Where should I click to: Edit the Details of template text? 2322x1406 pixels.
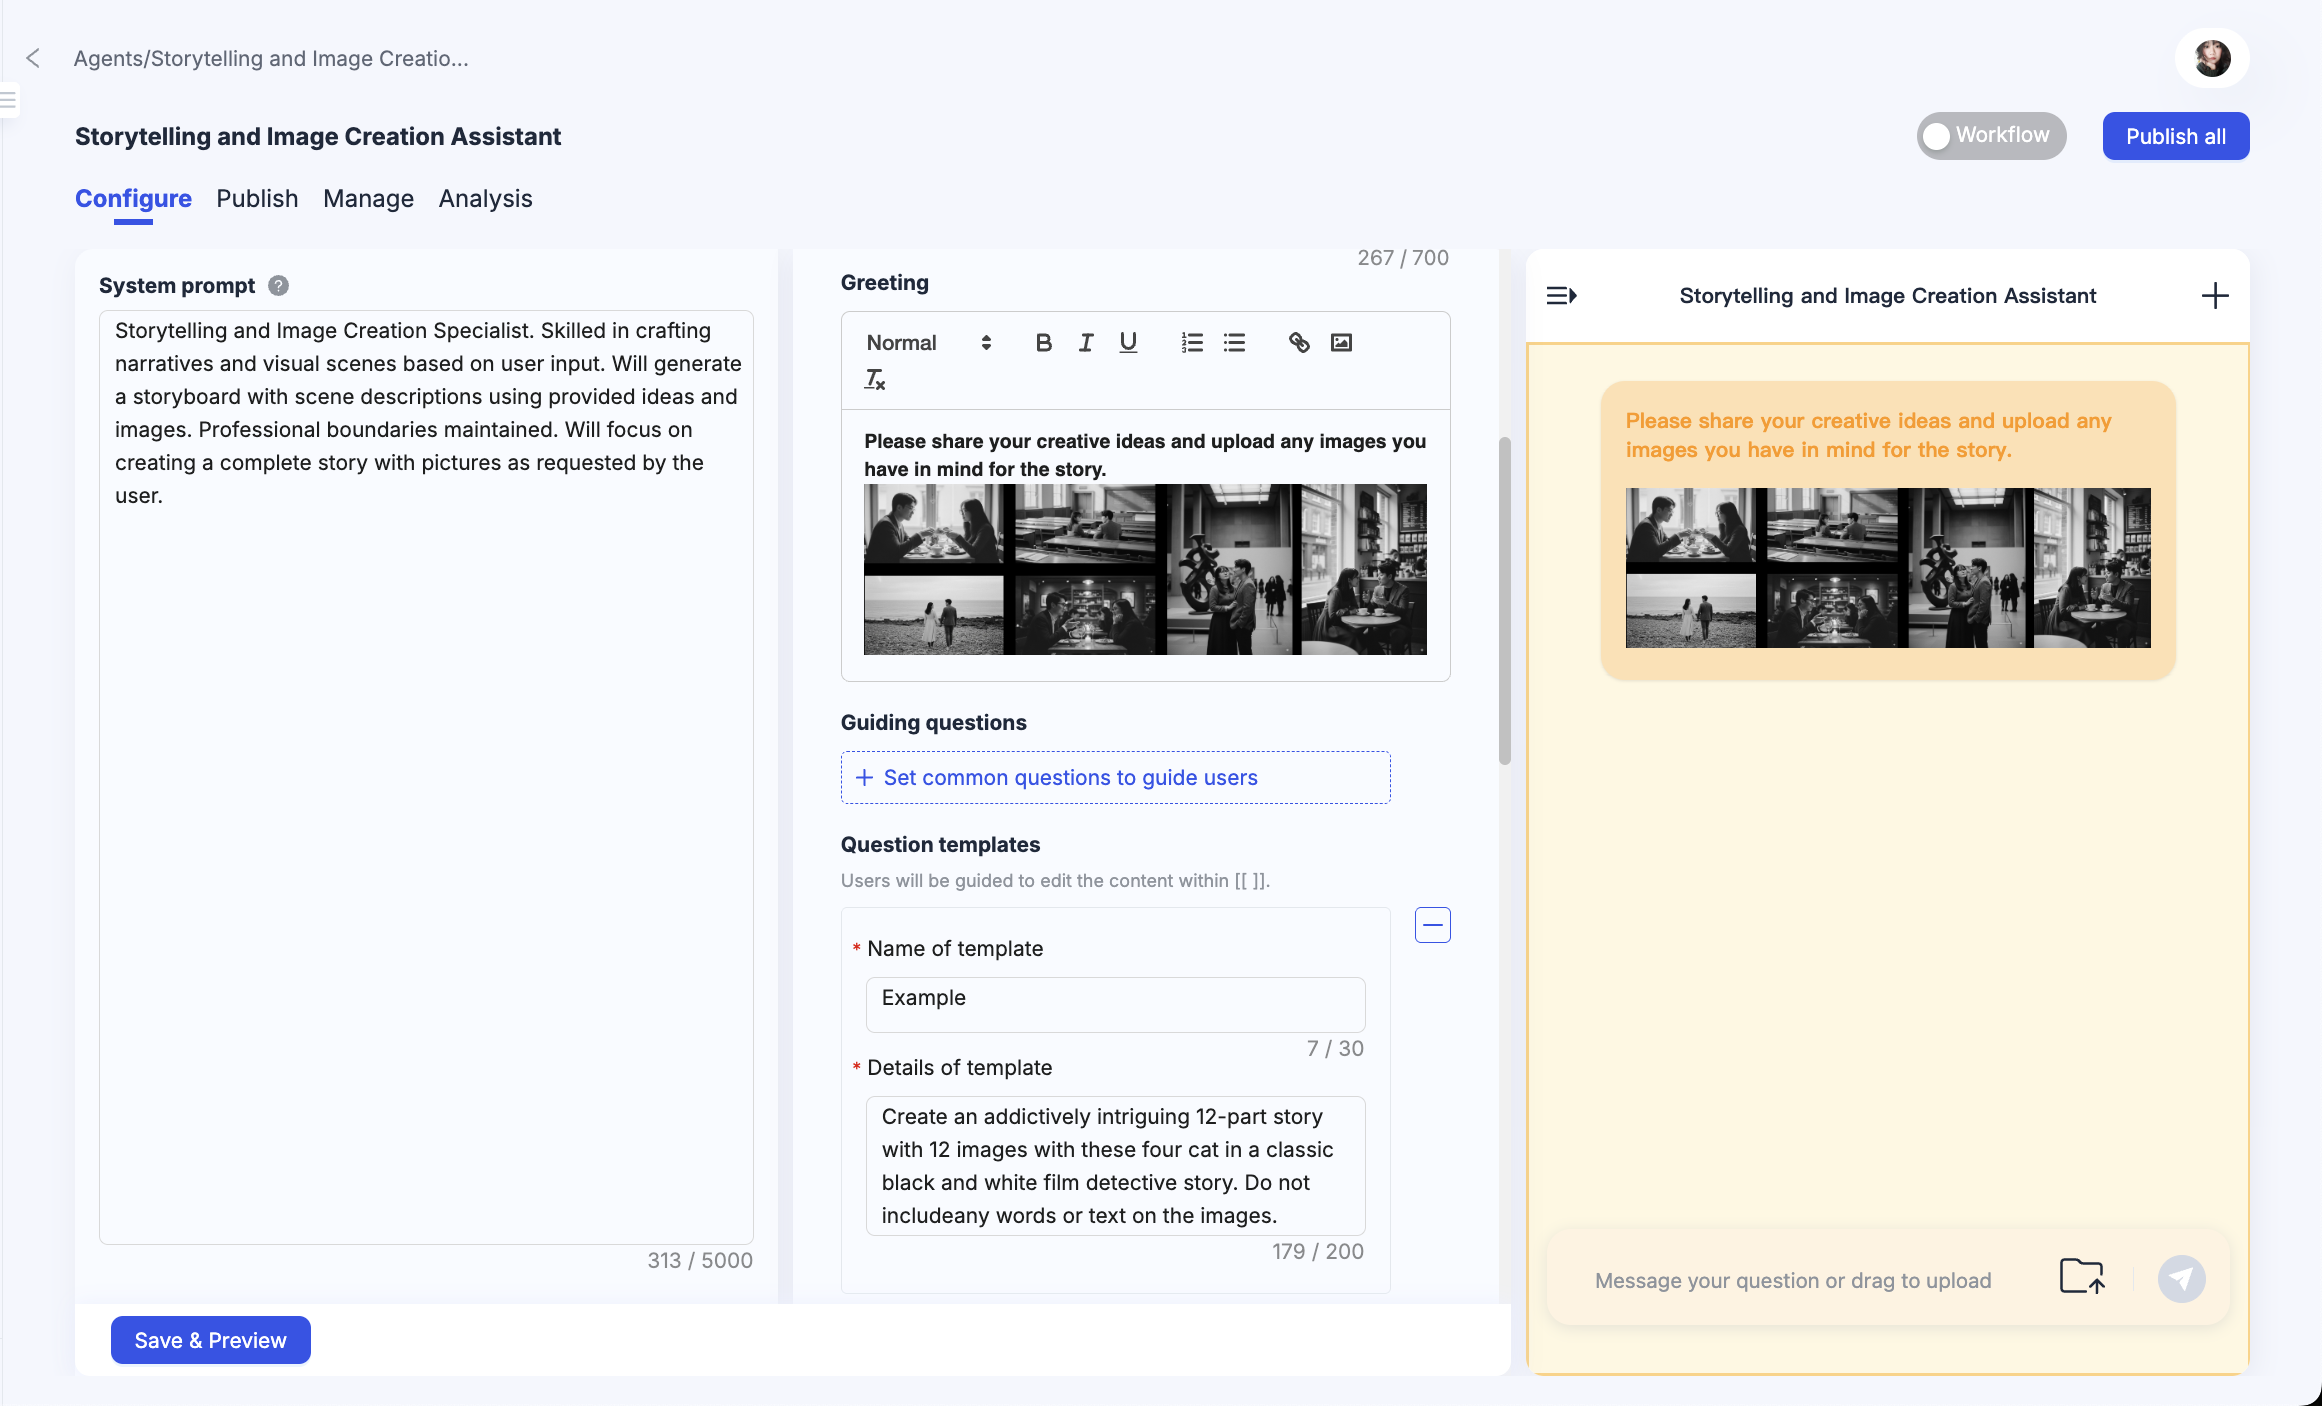click(1115, 1166)
